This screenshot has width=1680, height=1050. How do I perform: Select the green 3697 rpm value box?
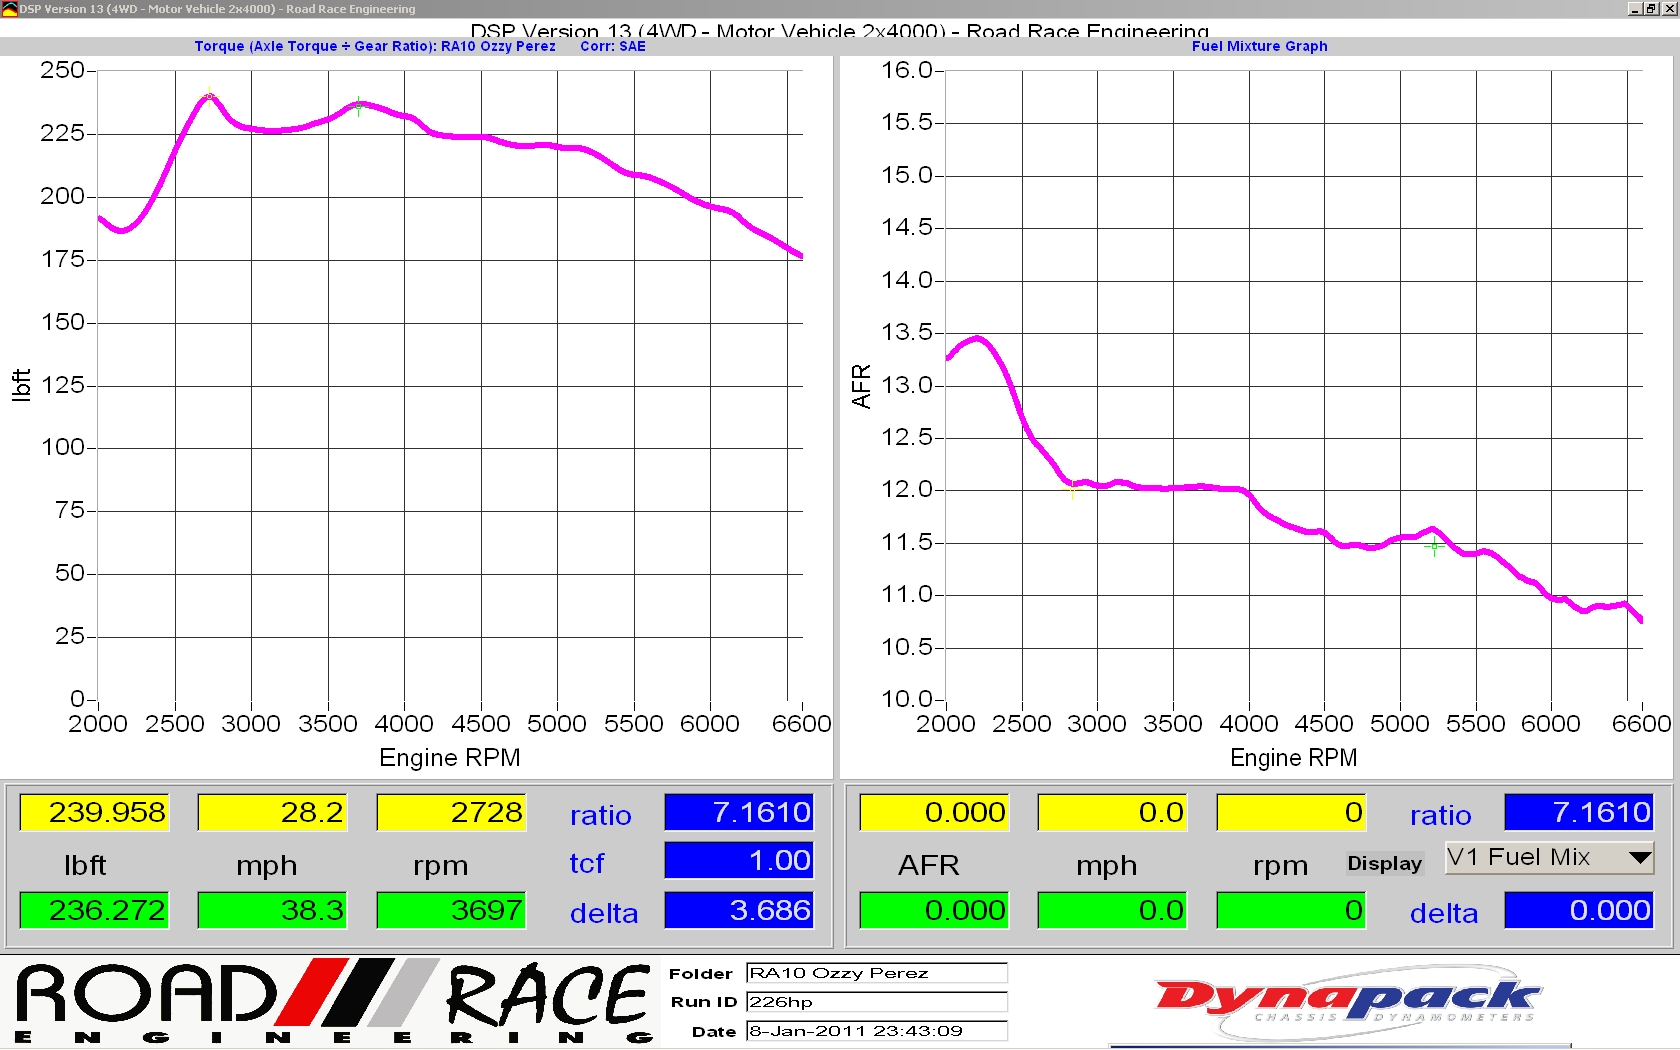pyautogui.click(x=451, y=910)
